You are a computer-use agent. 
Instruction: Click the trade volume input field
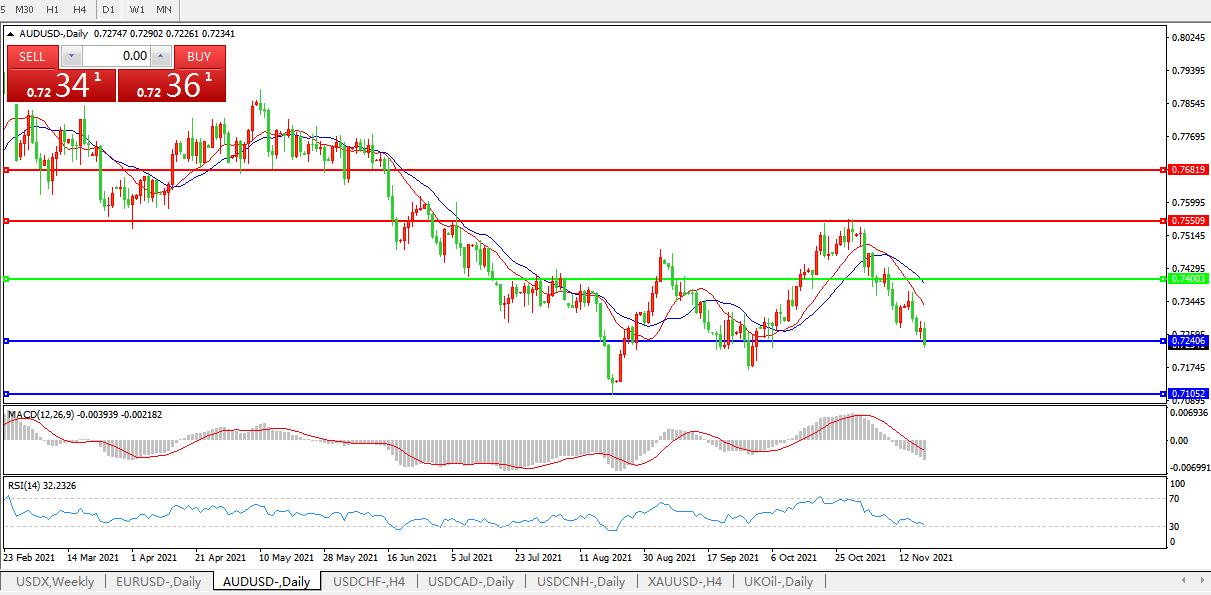(x=115, y=56)
